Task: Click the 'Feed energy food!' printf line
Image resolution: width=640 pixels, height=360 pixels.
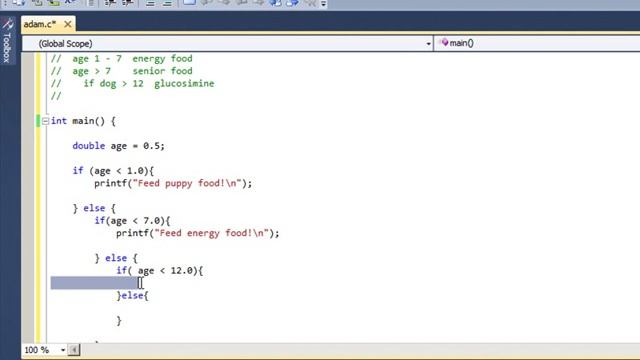Action: tap(198, 233)
